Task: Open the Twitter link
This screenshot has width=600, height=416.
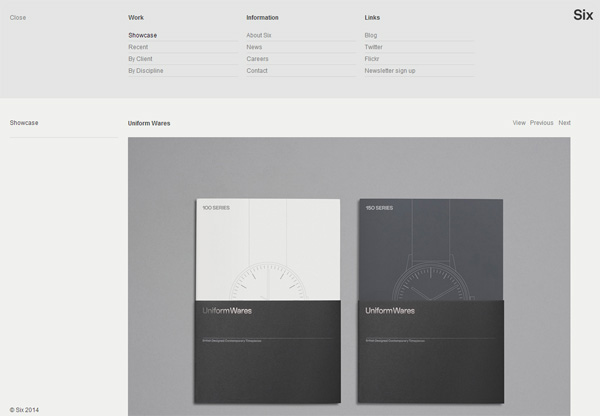Action: tap(373, 47)
